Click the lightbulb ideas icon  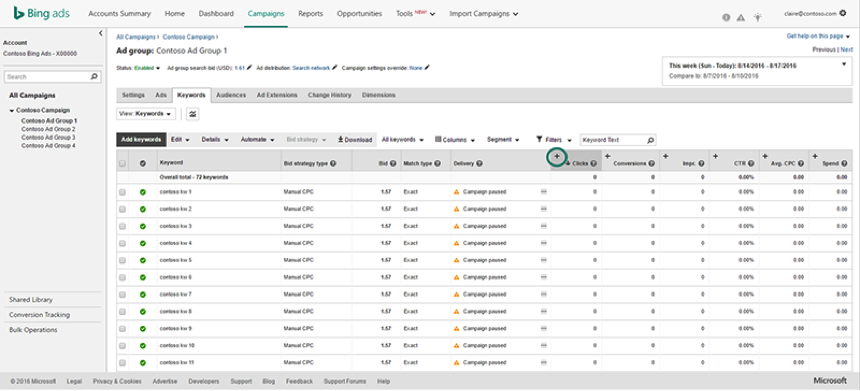757,18
